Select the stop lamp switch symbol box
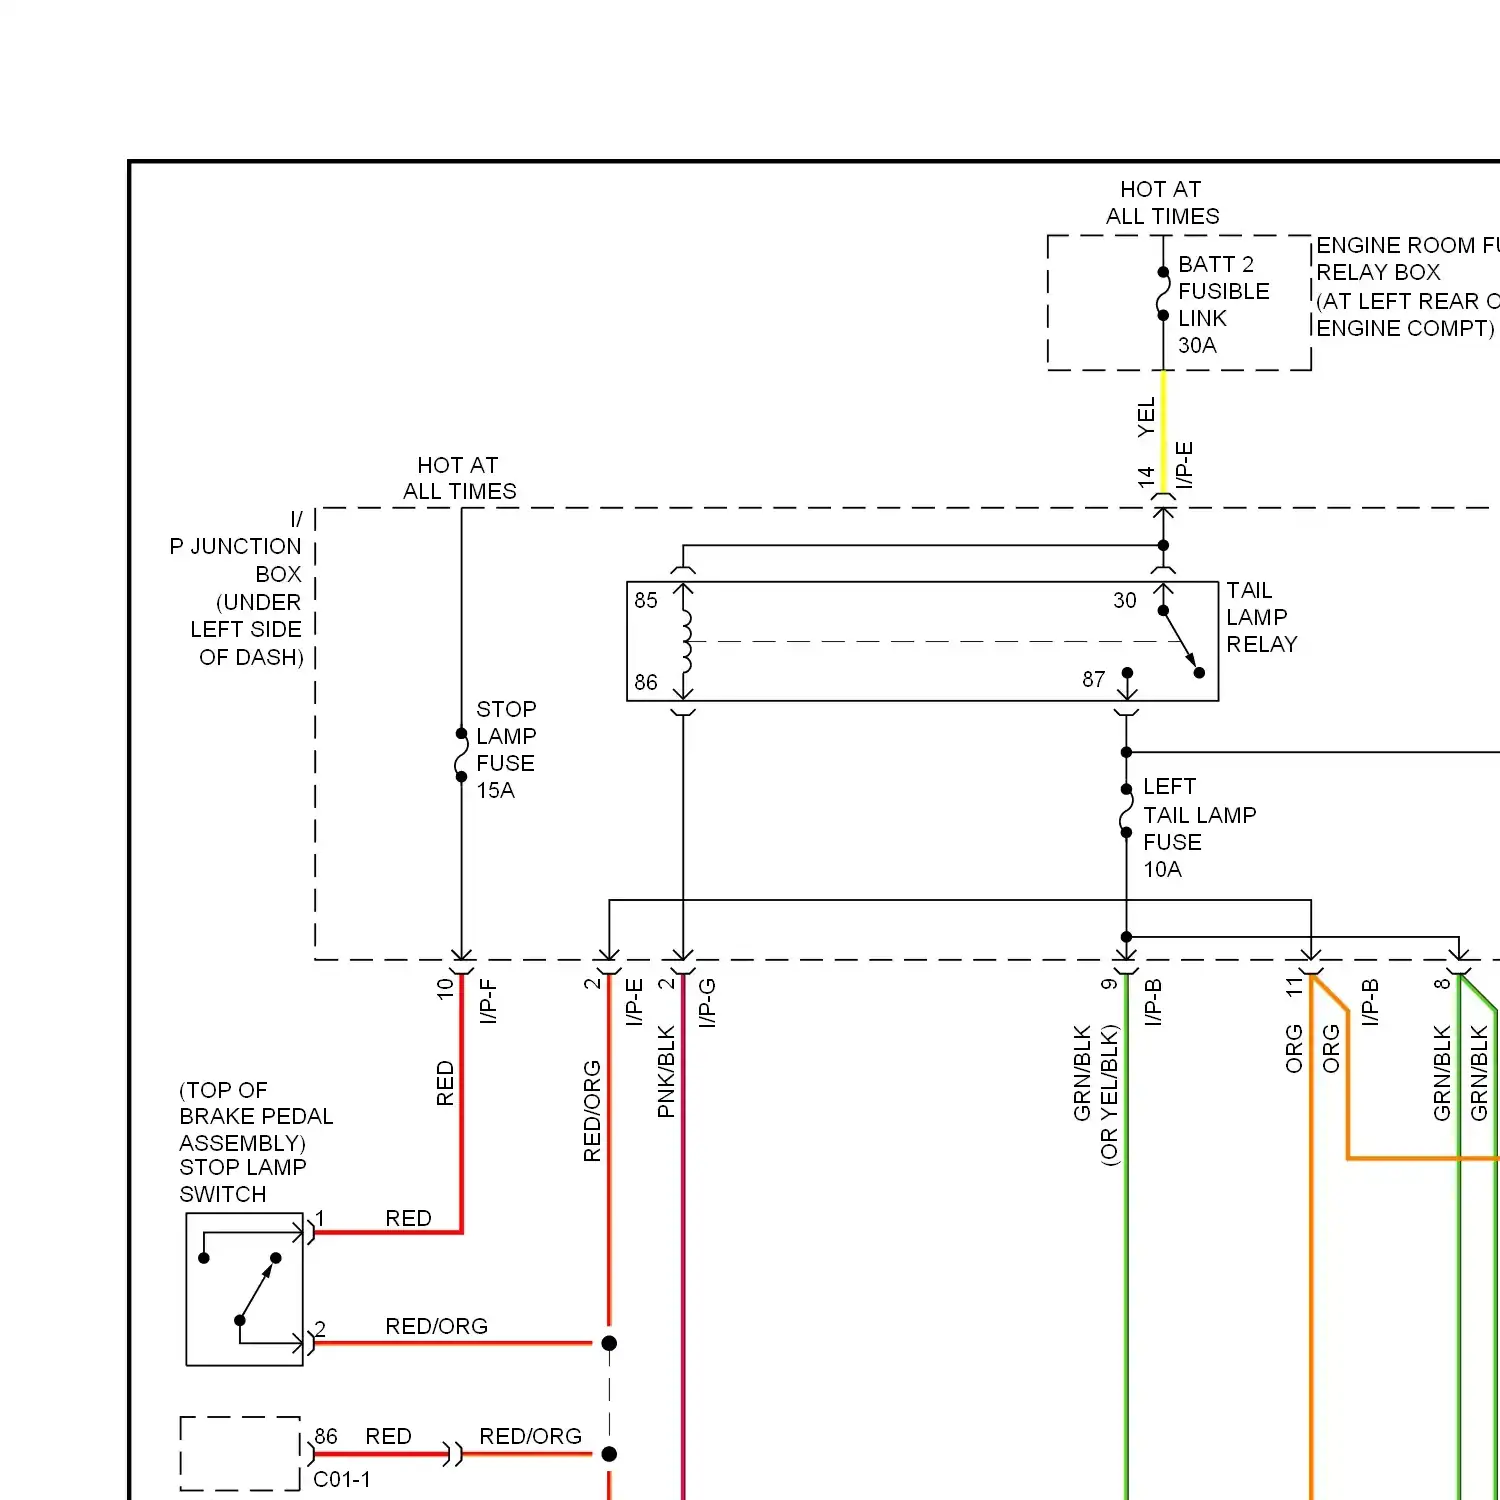1500x1500 pixels. pos(244,1289)
